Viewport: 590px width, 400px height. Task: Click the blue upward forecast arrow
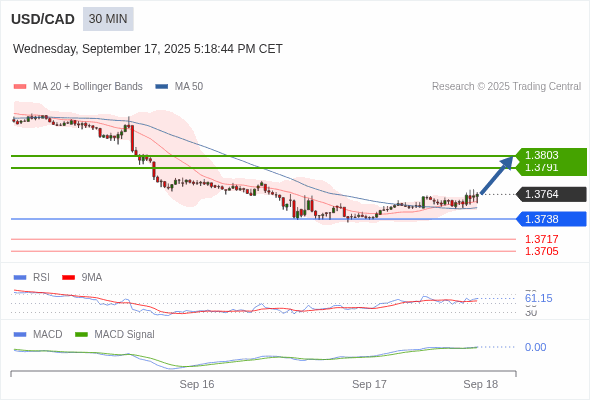[x=497, y=175]
